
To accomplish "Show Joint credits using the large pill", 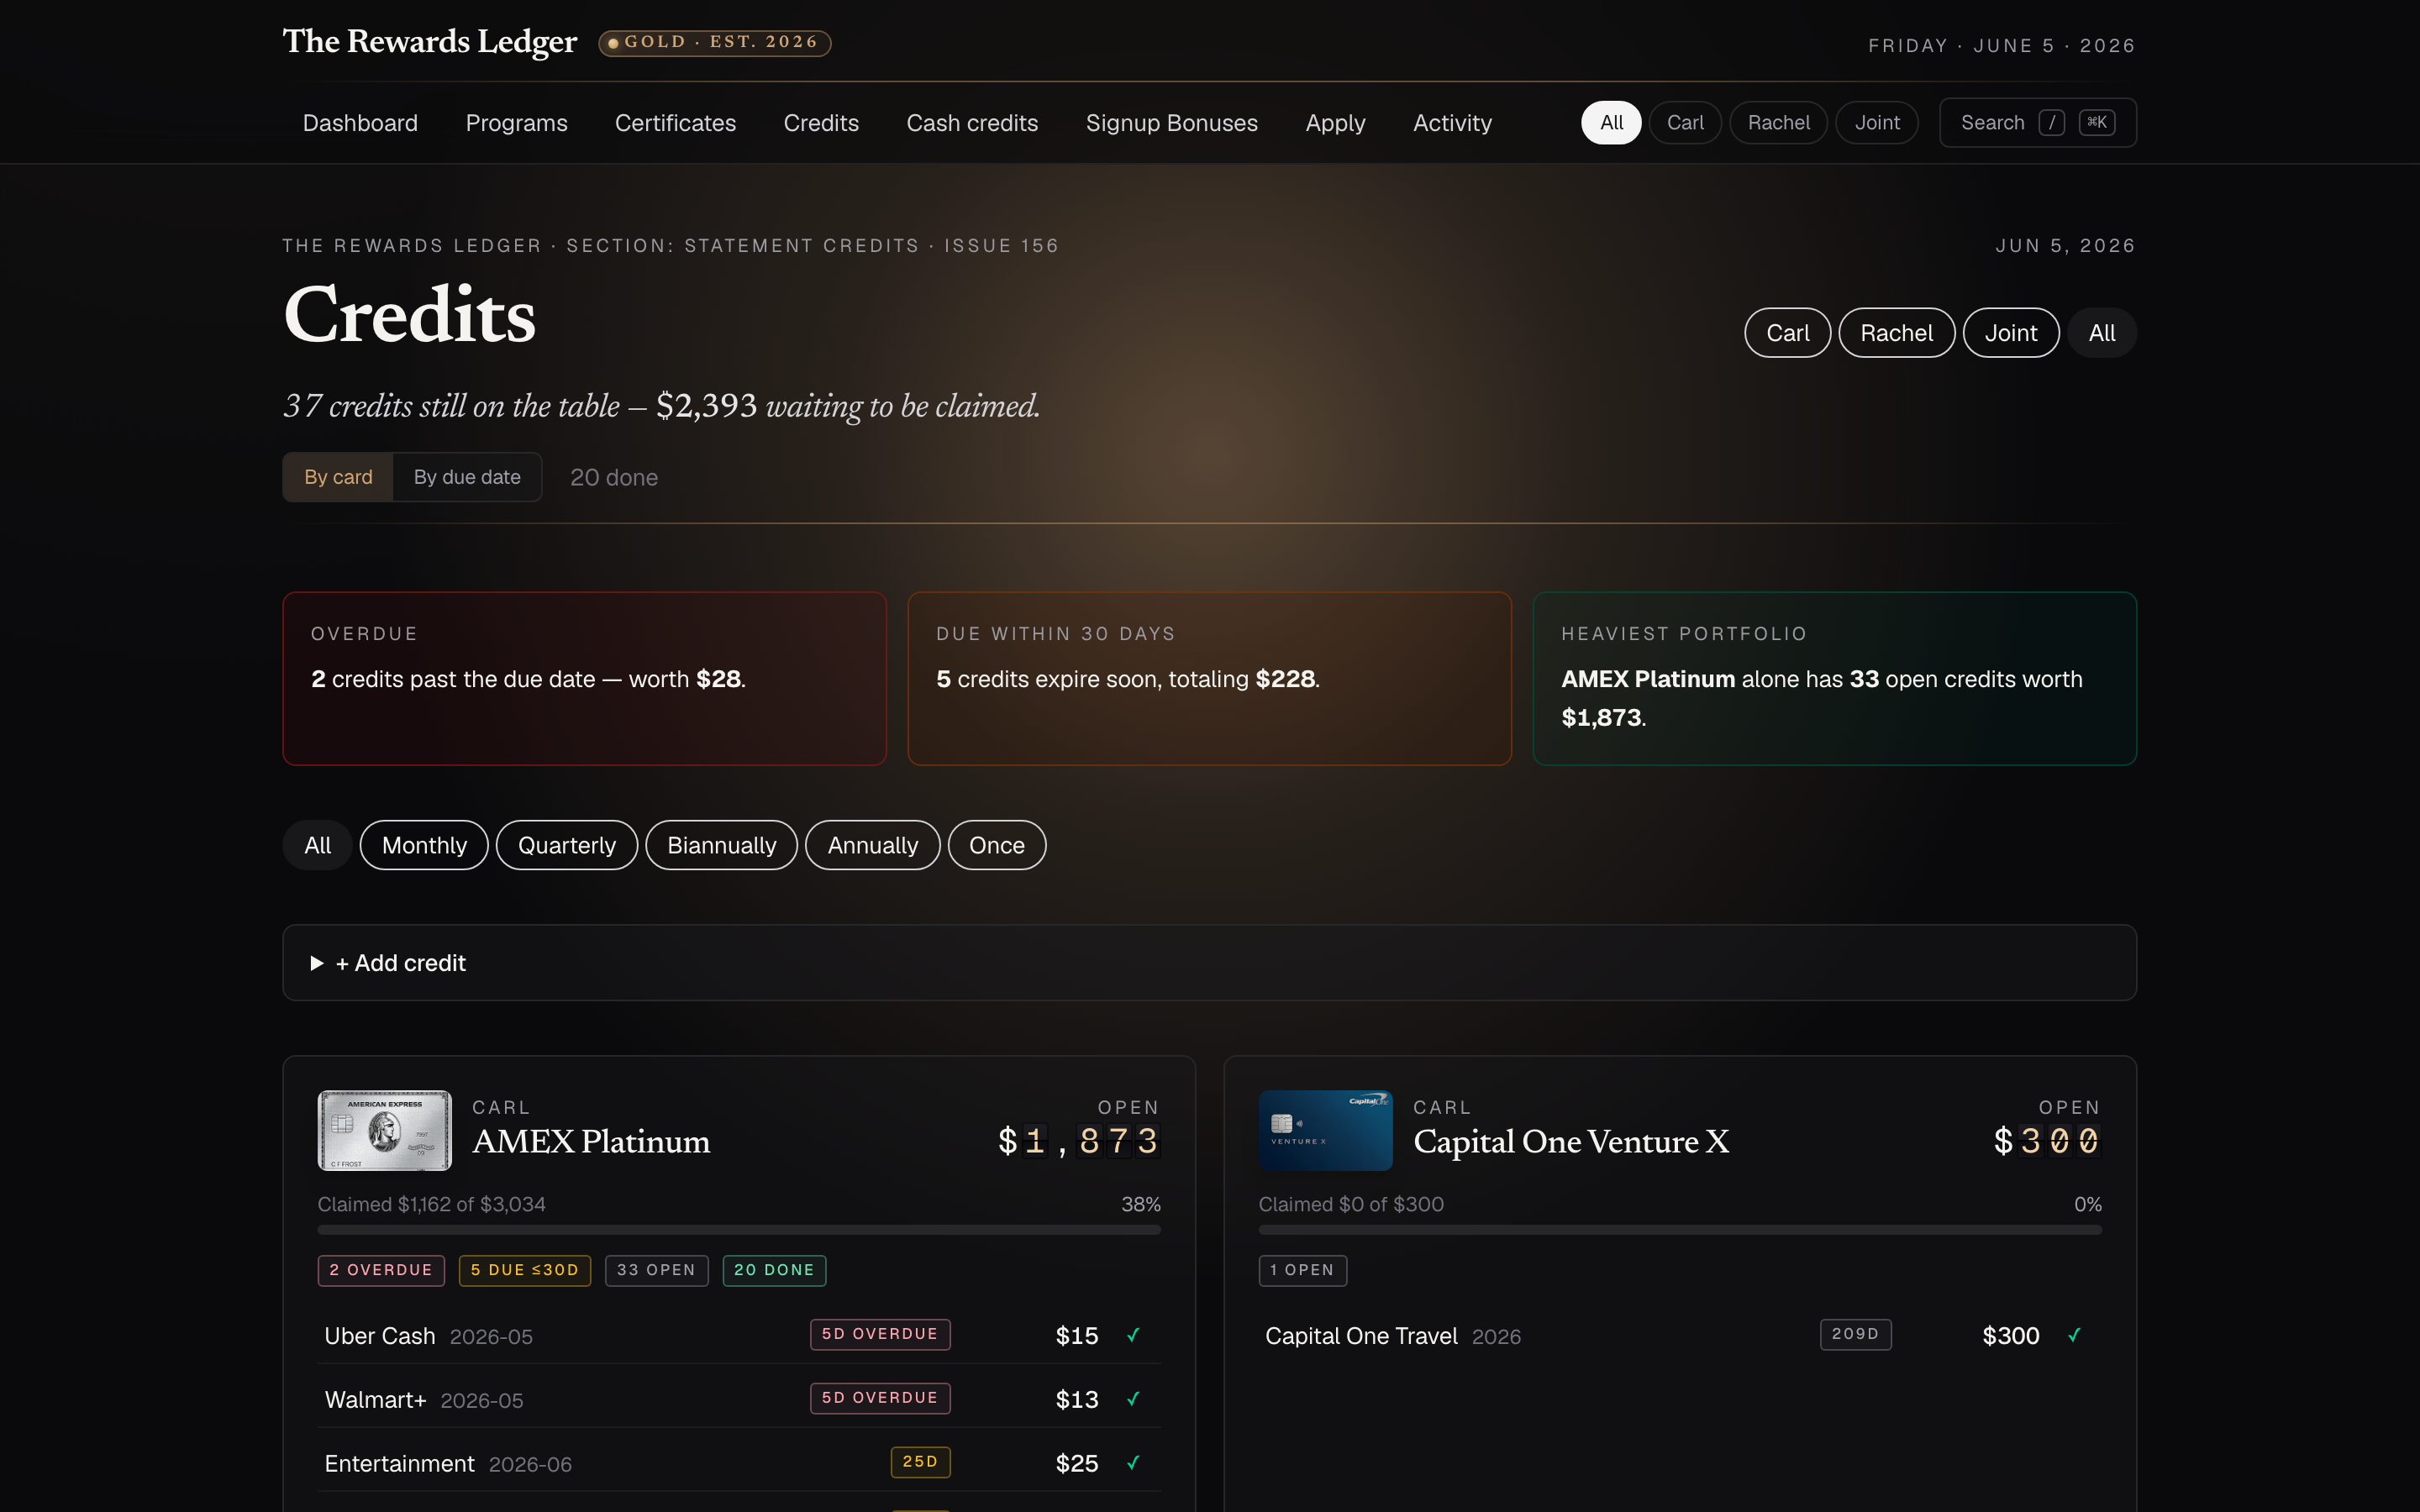I will pyautogui.click(x=2010, y=333).
